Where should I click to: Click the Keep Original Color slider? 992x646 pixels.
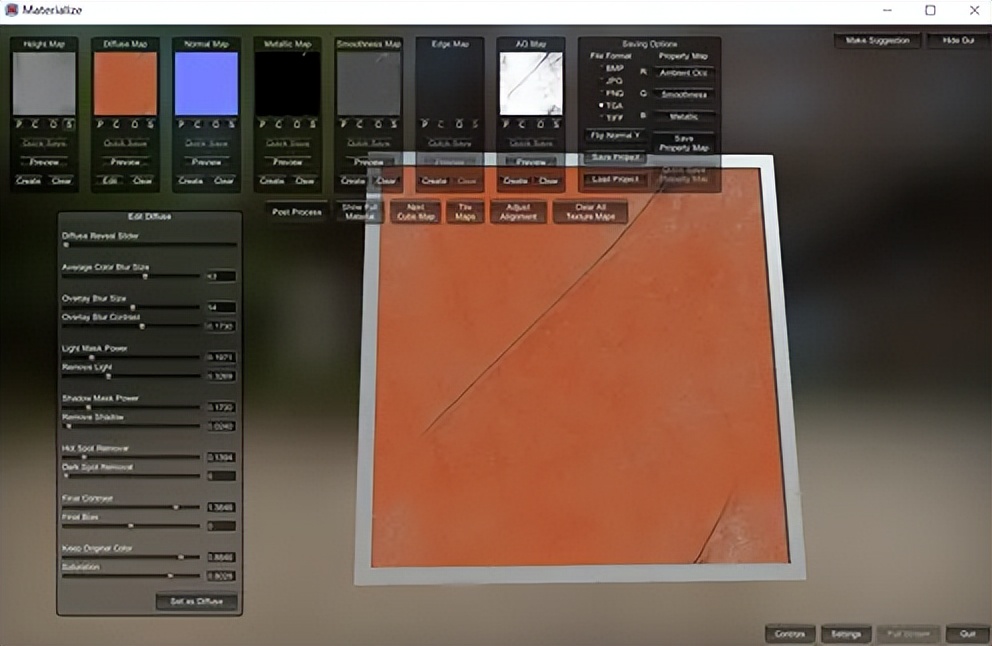point(131,557)
